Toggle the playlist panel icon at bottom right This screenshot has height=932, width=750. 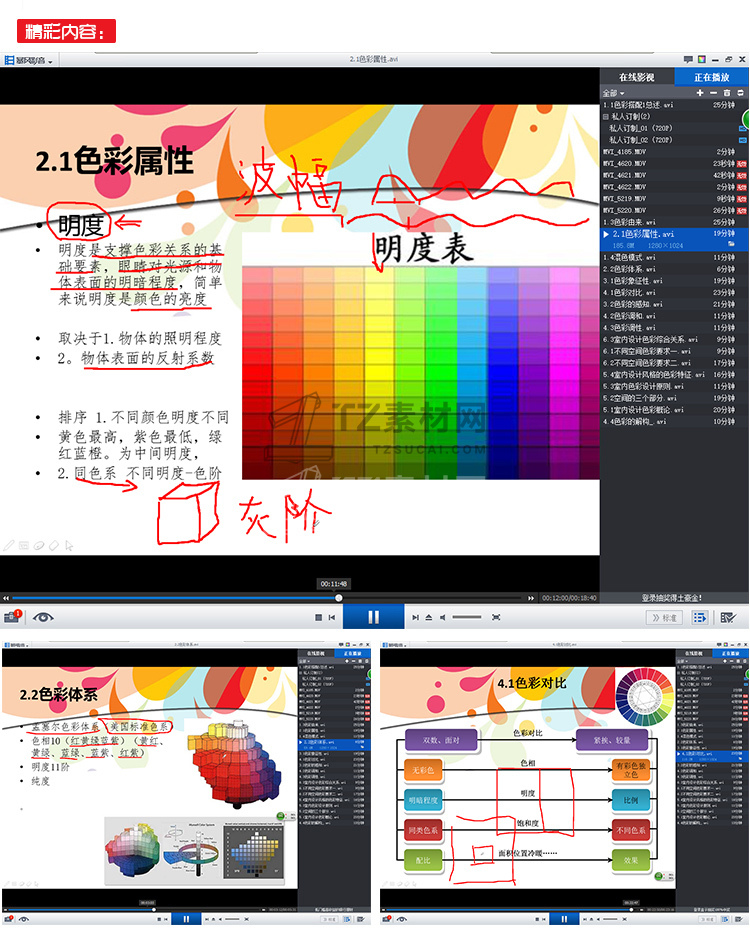coord(700,618)
